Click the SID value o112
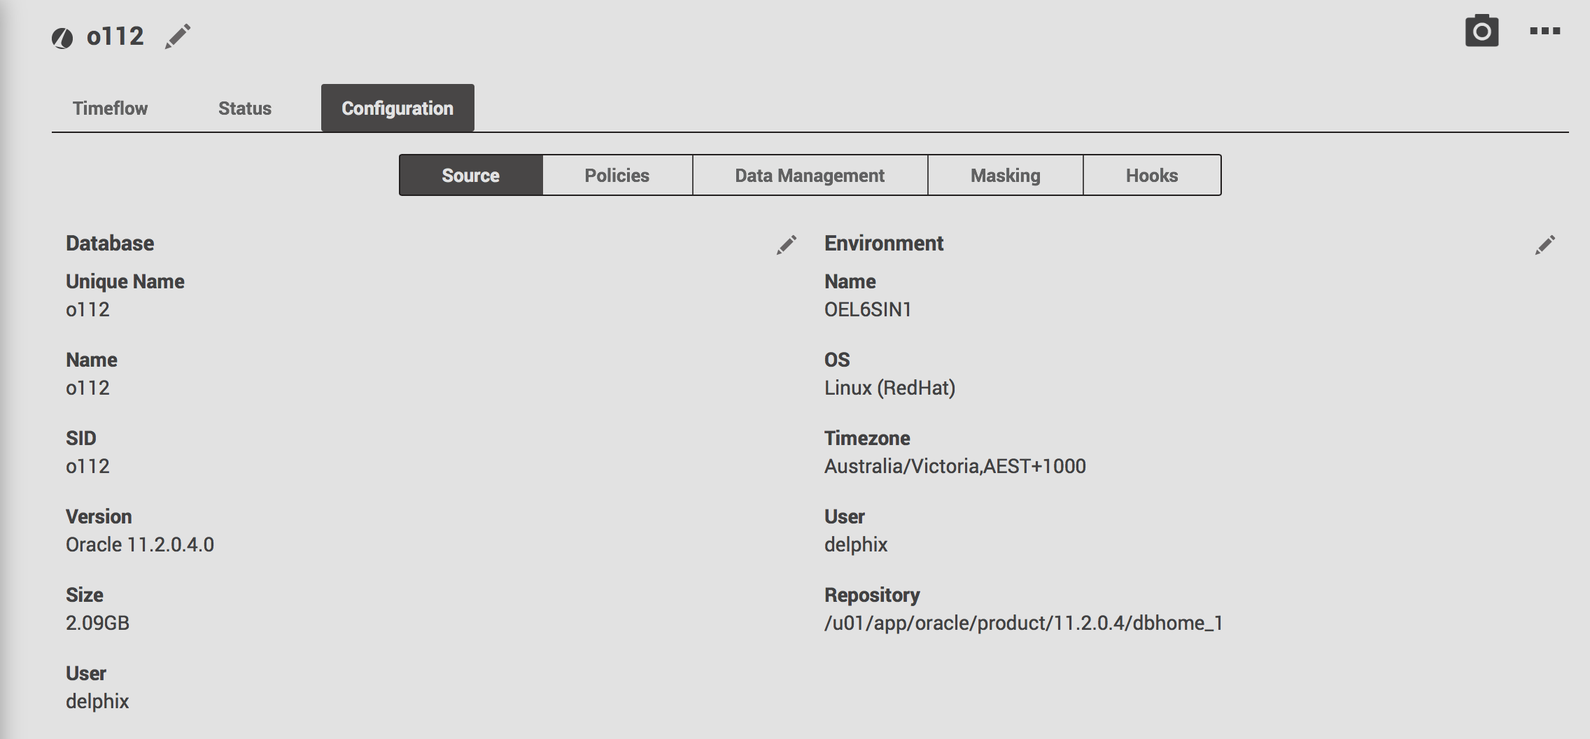Image resolution: width=1590 pixels, height=739 pixels. point(88,466)
